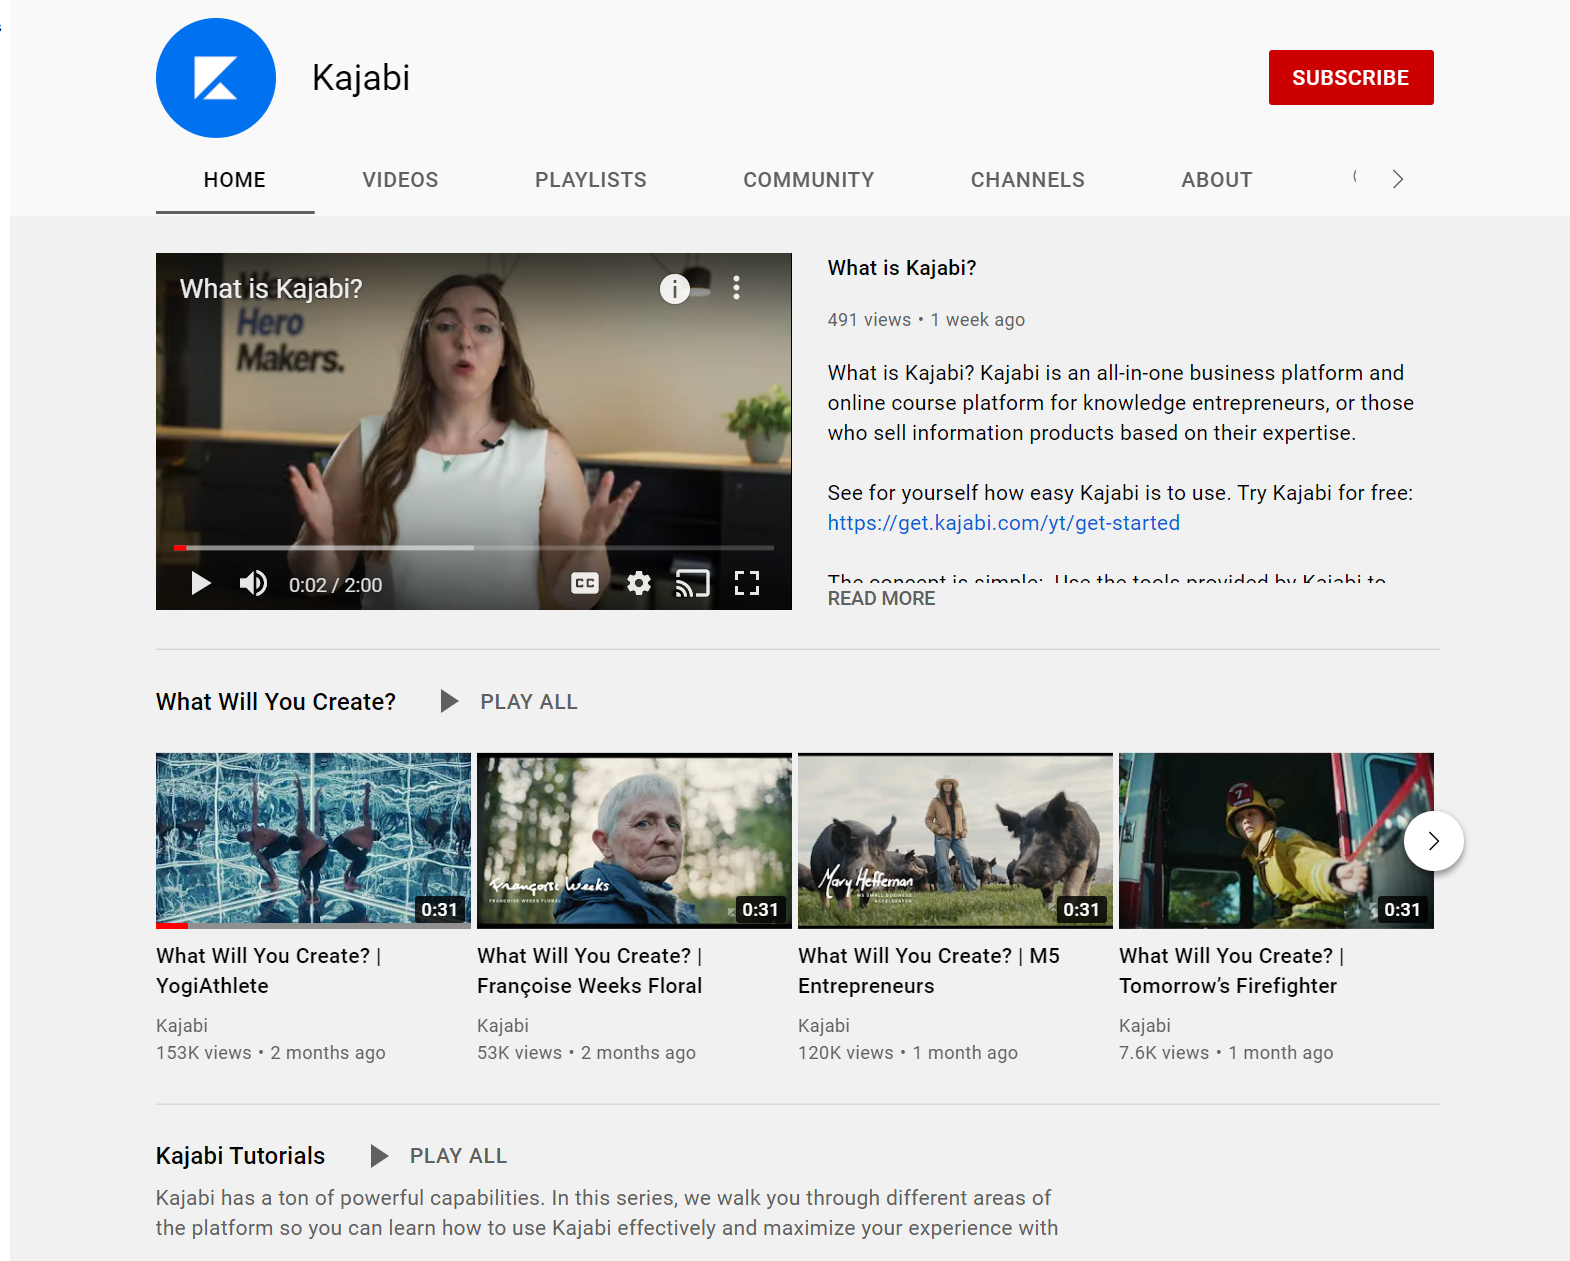Open the HOME tab
Image resolution: width=1570 pixels, height=1261 pixels.
[x=235, y=180]
